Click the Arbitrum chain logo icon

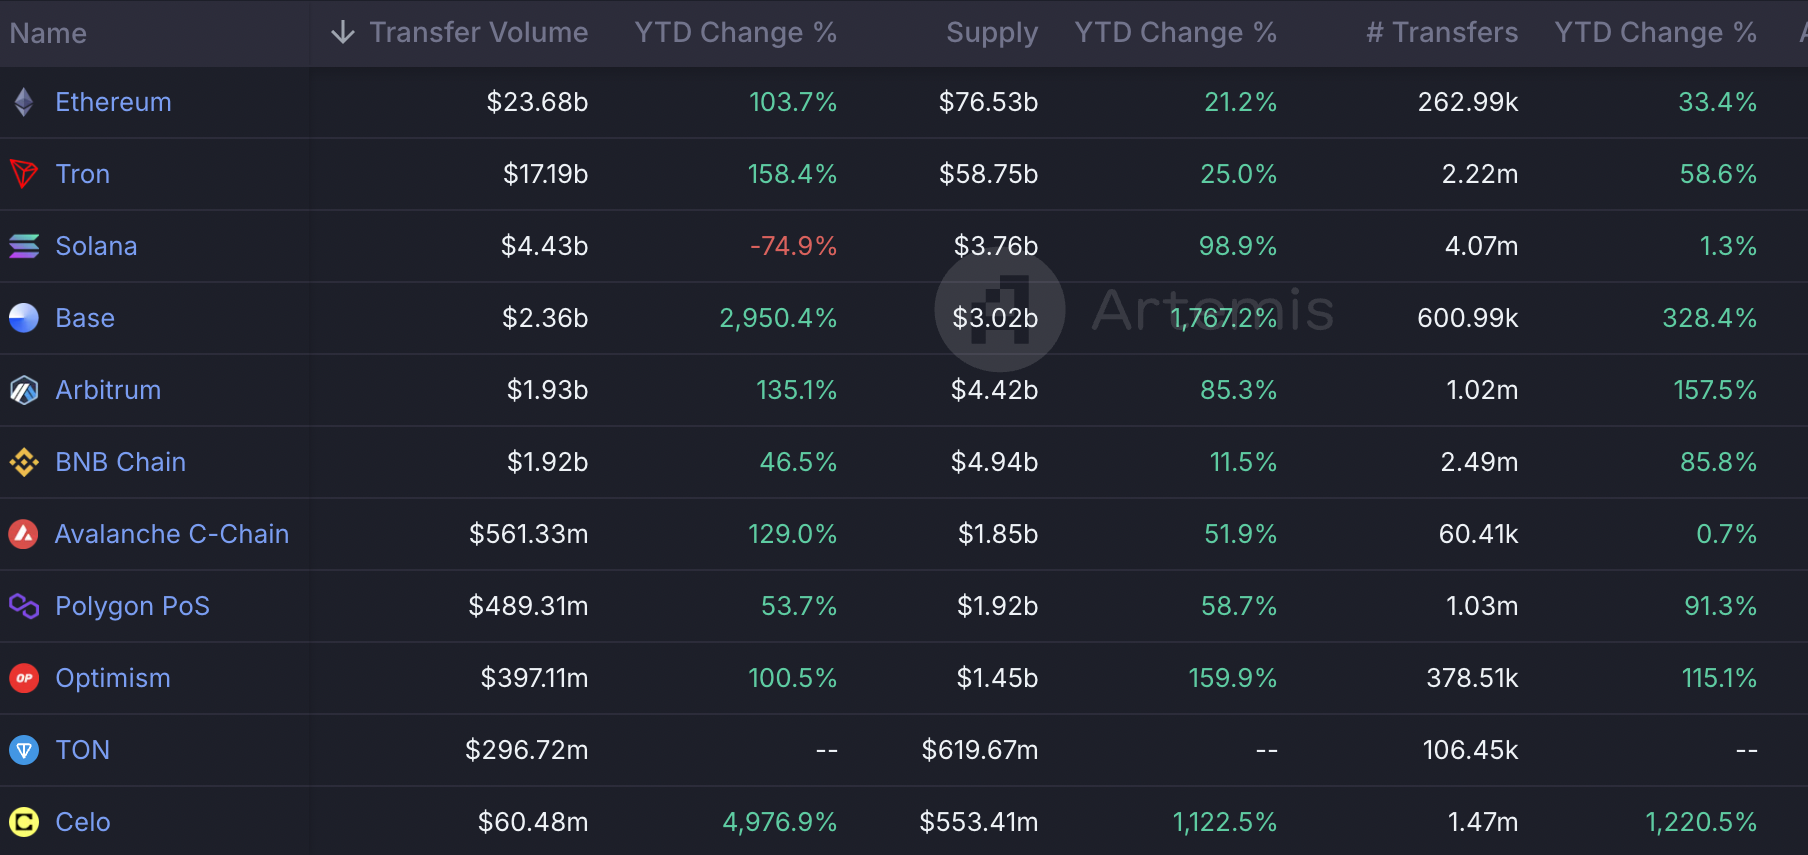(24, 390)
